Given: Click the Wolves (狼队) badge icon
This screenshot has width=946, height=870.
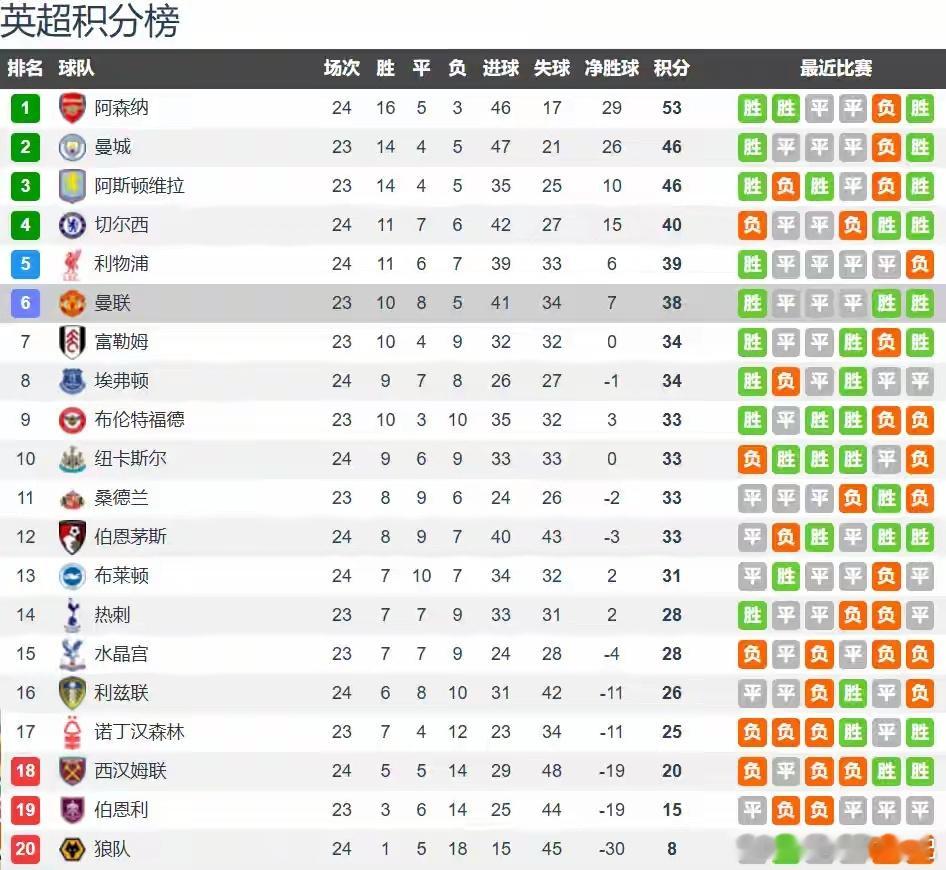Looking at the screenshot, I should click(x=72, y=849).
